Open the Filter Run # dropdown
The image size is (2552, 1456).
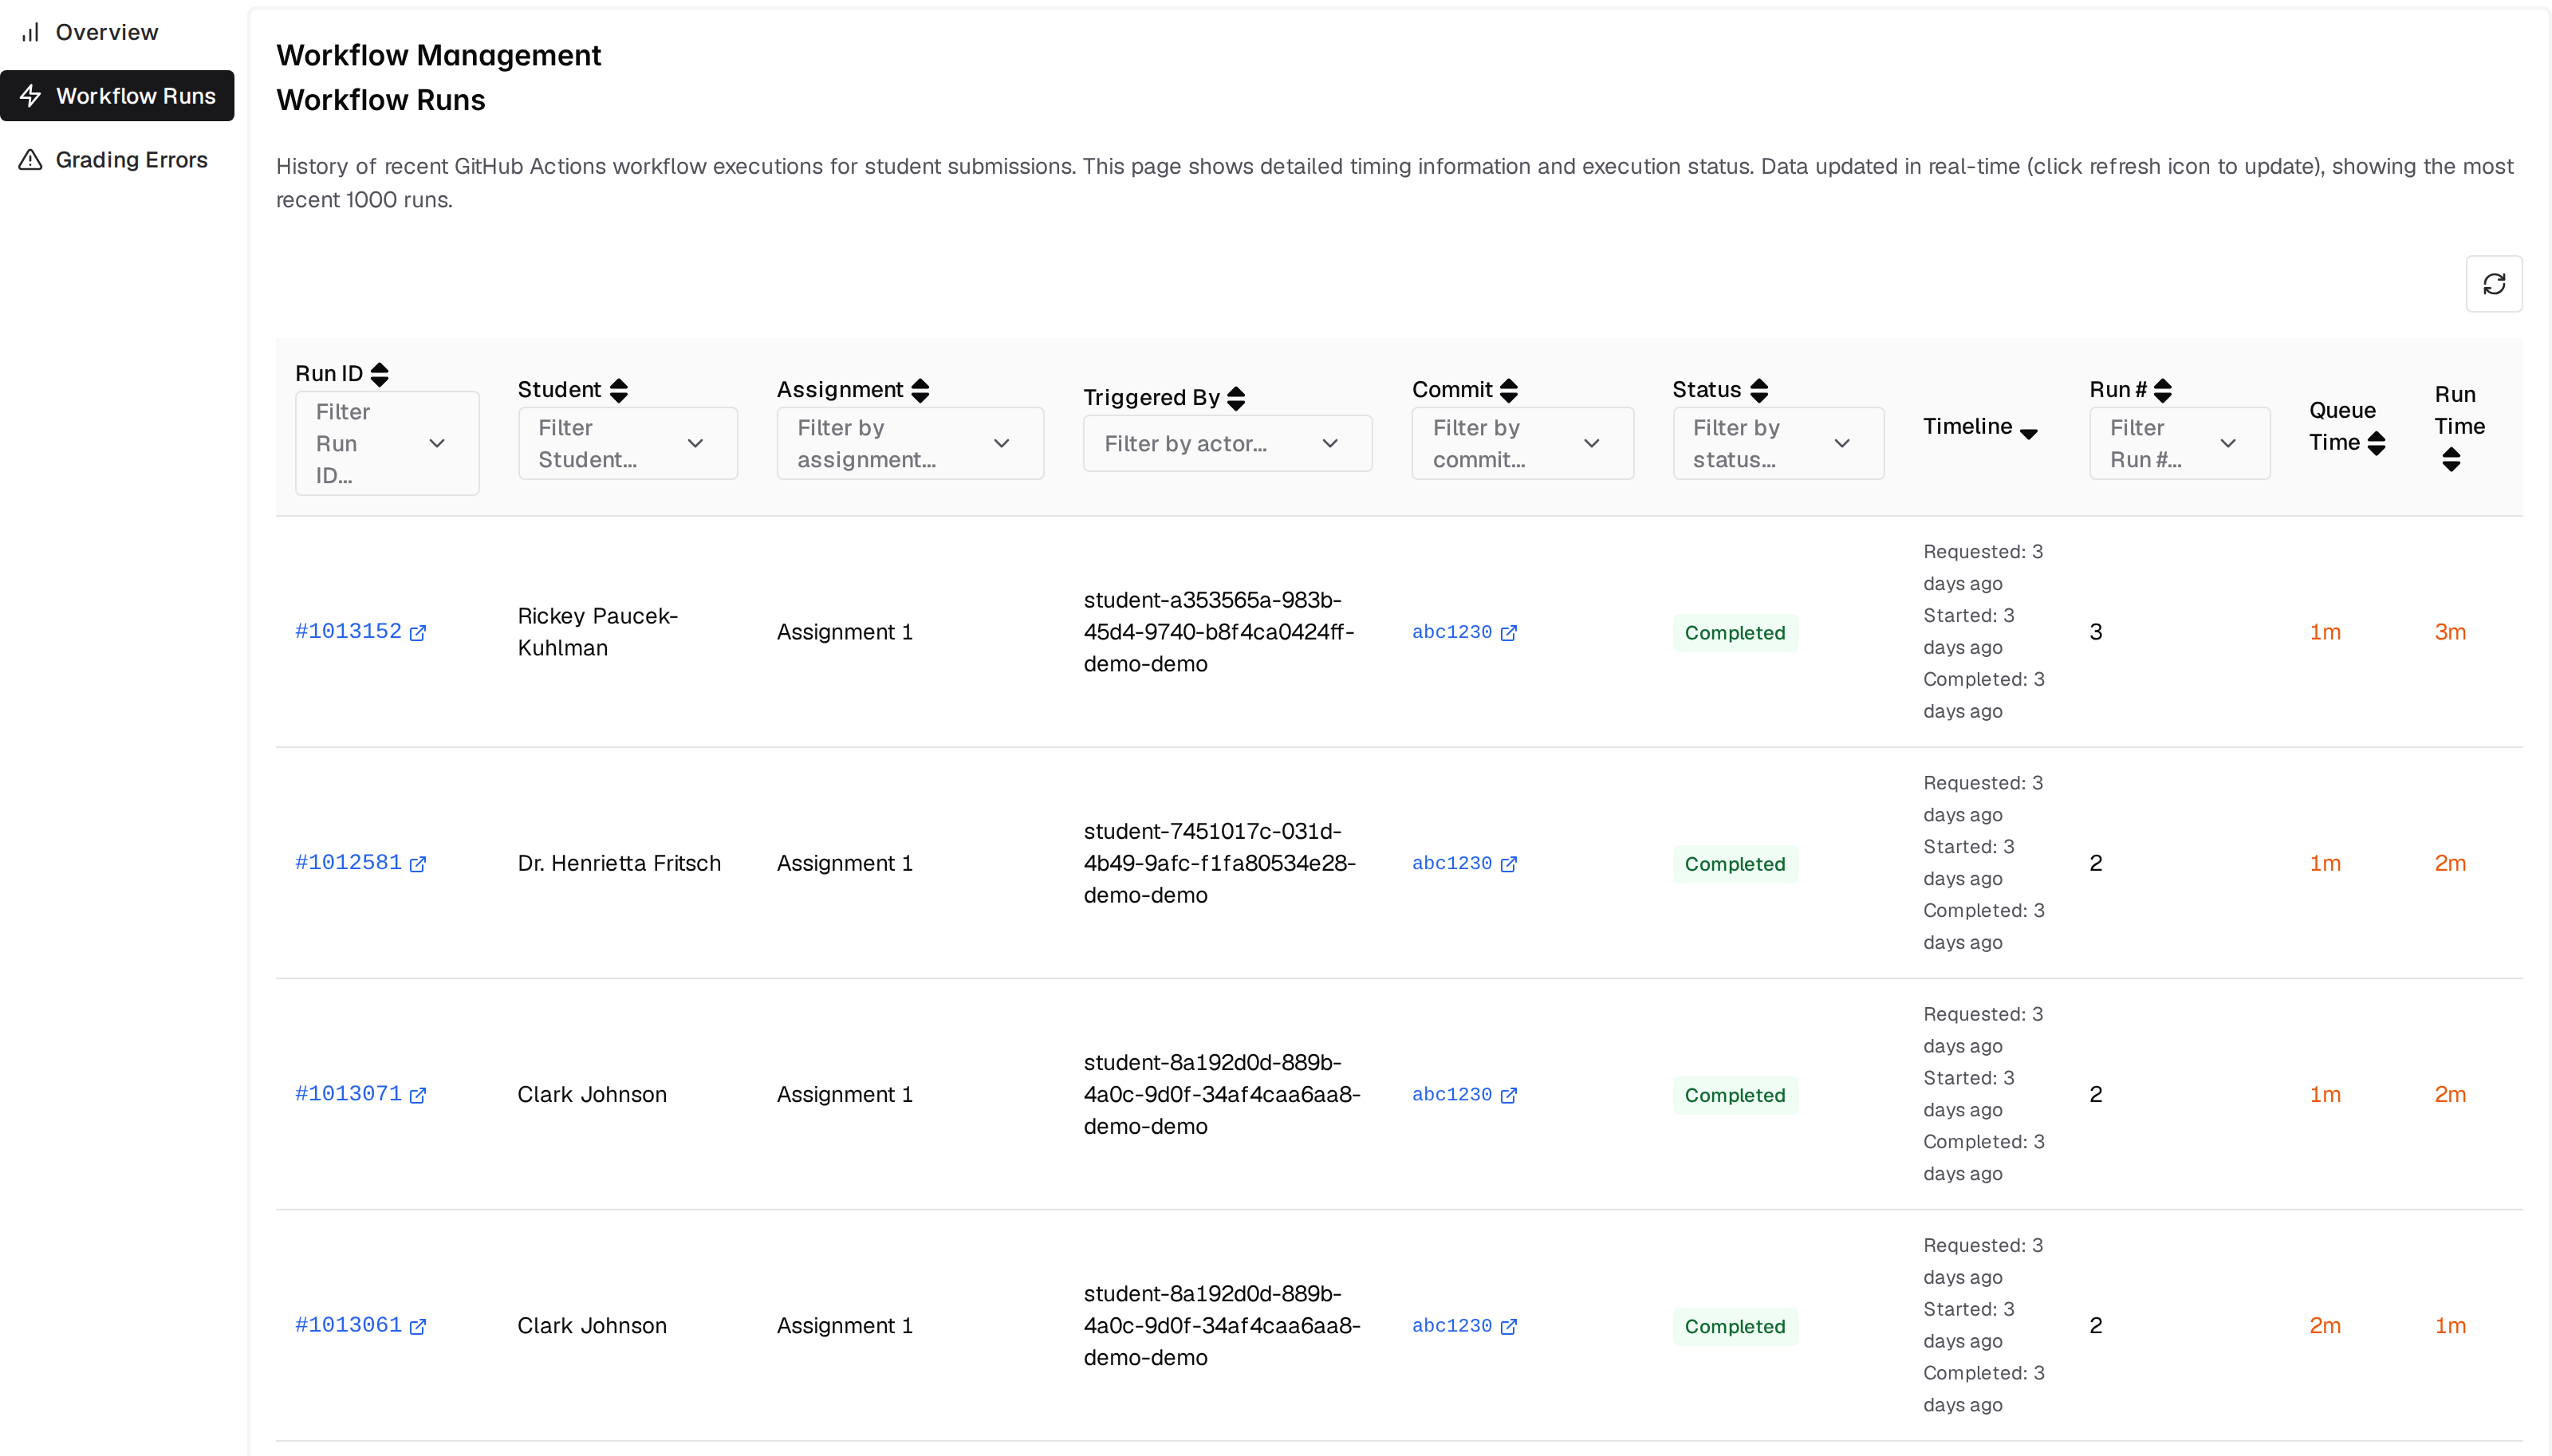click(x=2179, y=443)
